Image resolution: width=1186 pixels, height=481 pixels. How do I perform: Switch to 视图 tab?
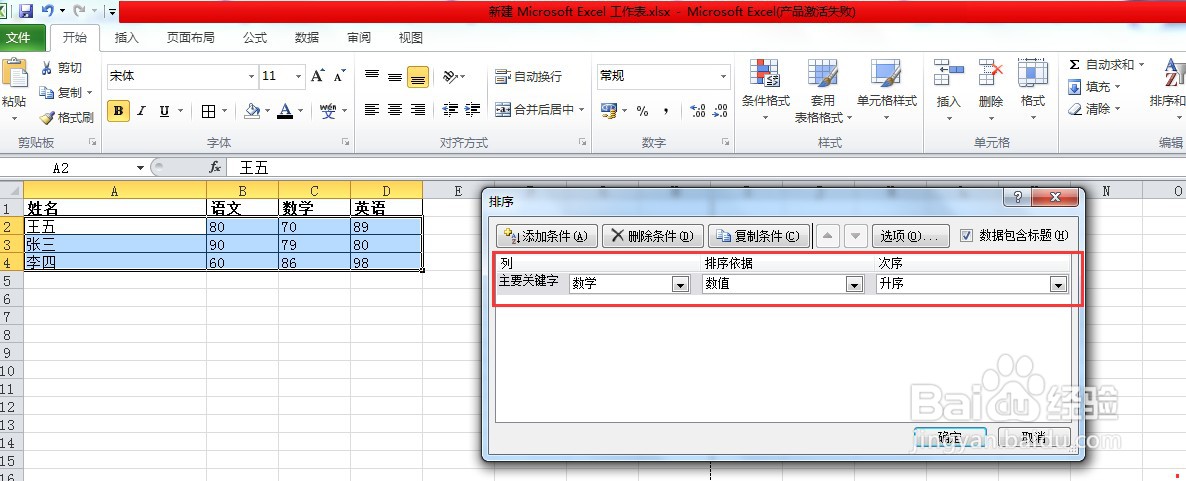click(411, 38)
